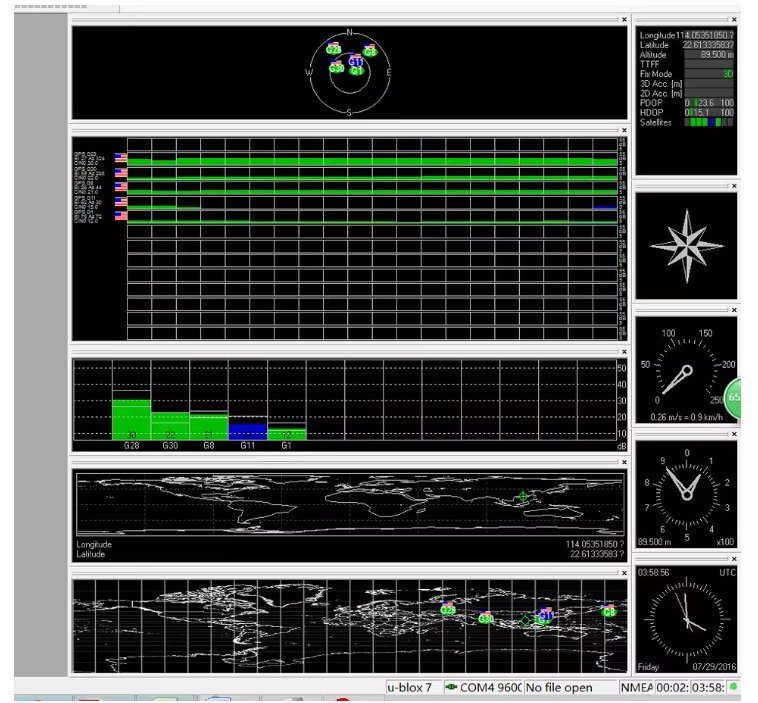The image size is (758, 703).
Task: Click the green G8 signal level bar
Action: (208, 427)
